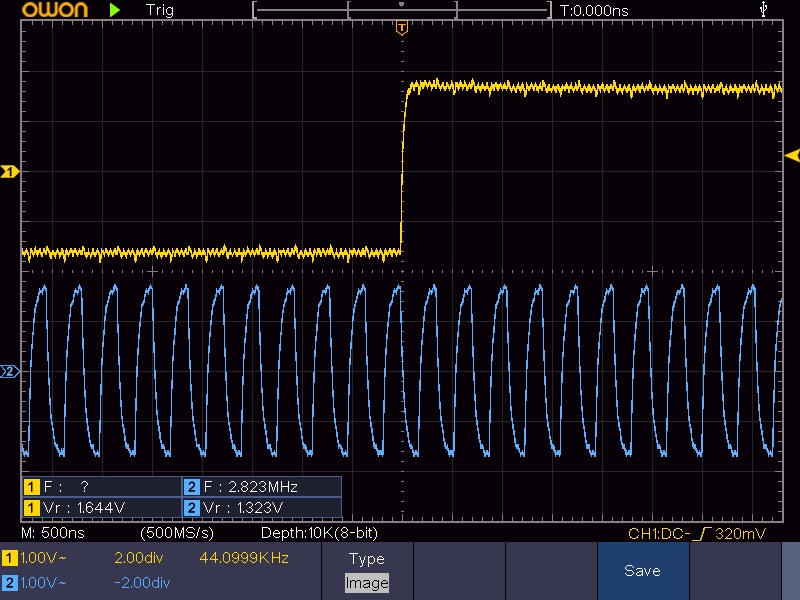Click the green Run status arrow icon
800x600 pixels.
[116, 10]
